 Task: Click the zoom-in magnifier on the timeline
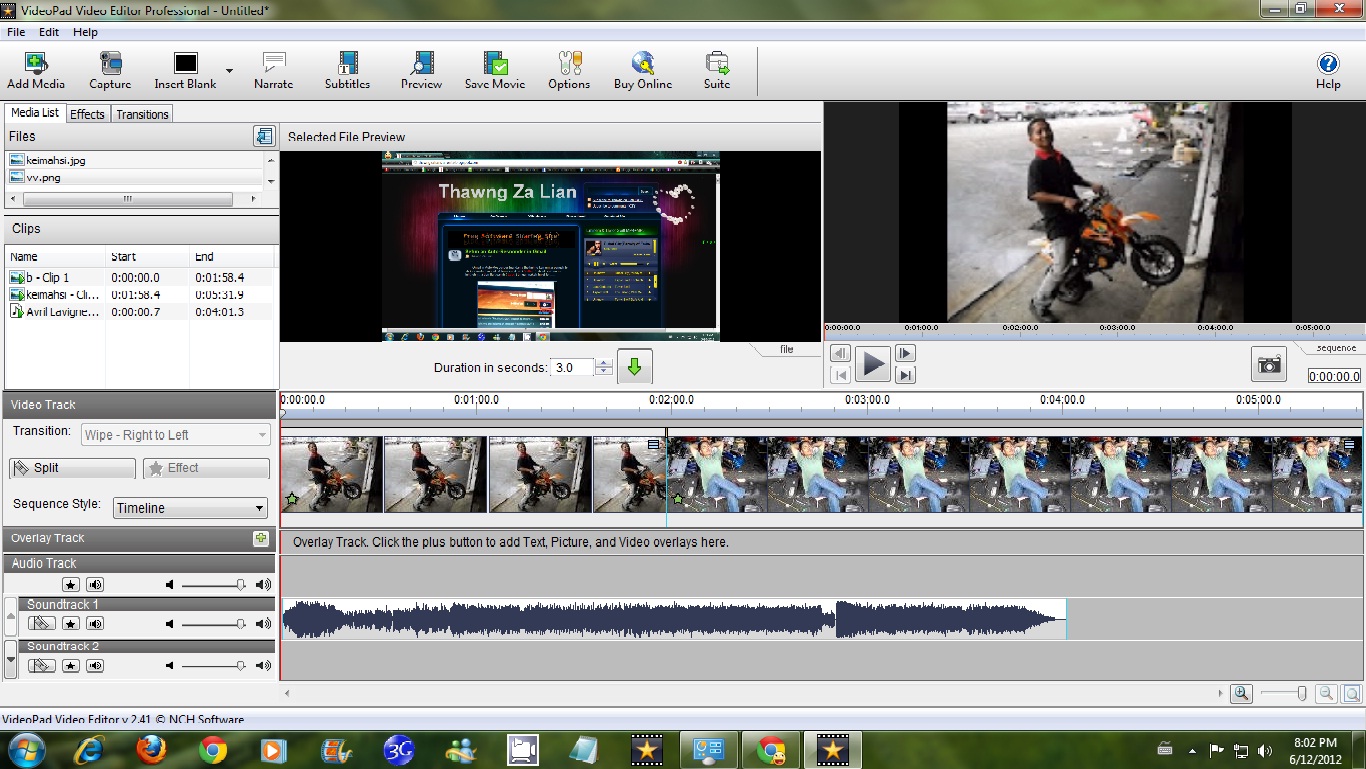click(x=1241, y=693)
